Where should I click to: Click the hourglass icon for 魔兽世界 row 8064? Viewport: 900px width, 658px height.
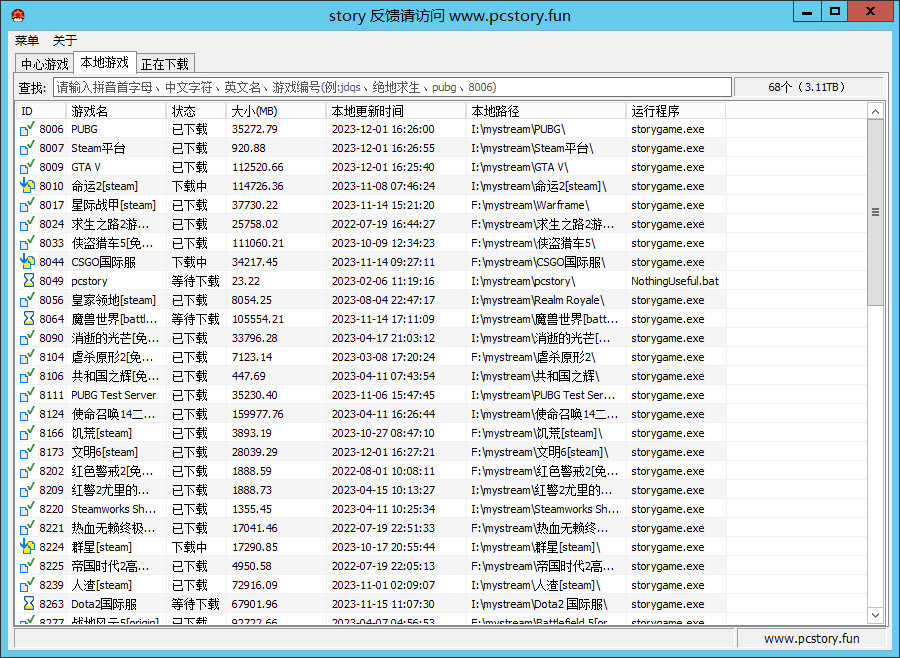(28, 319)
